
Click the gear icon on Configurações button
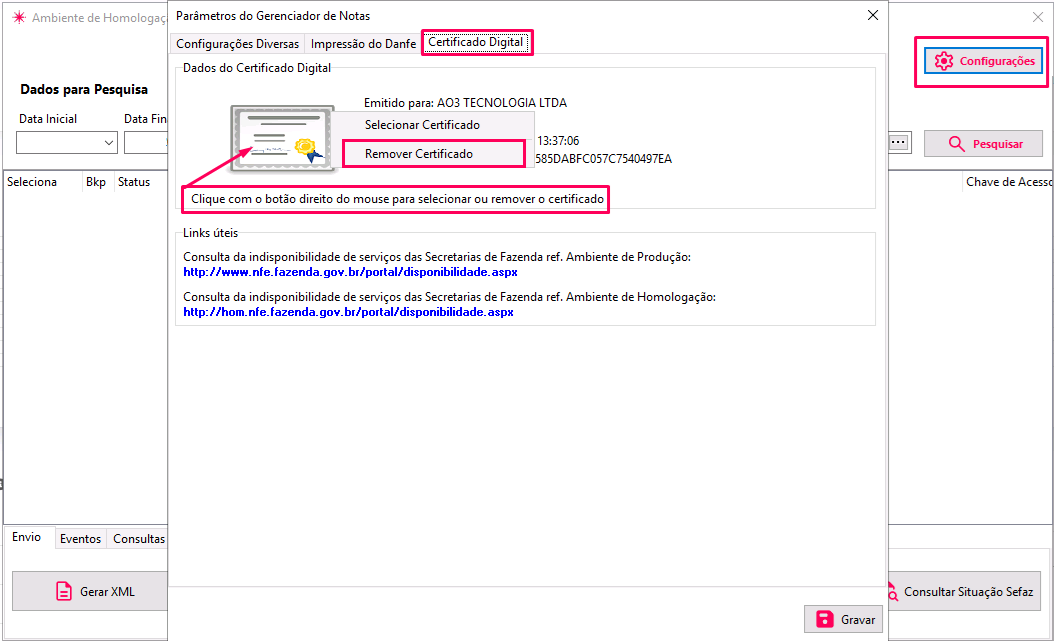pyautogui.click(x=943, y=62)
